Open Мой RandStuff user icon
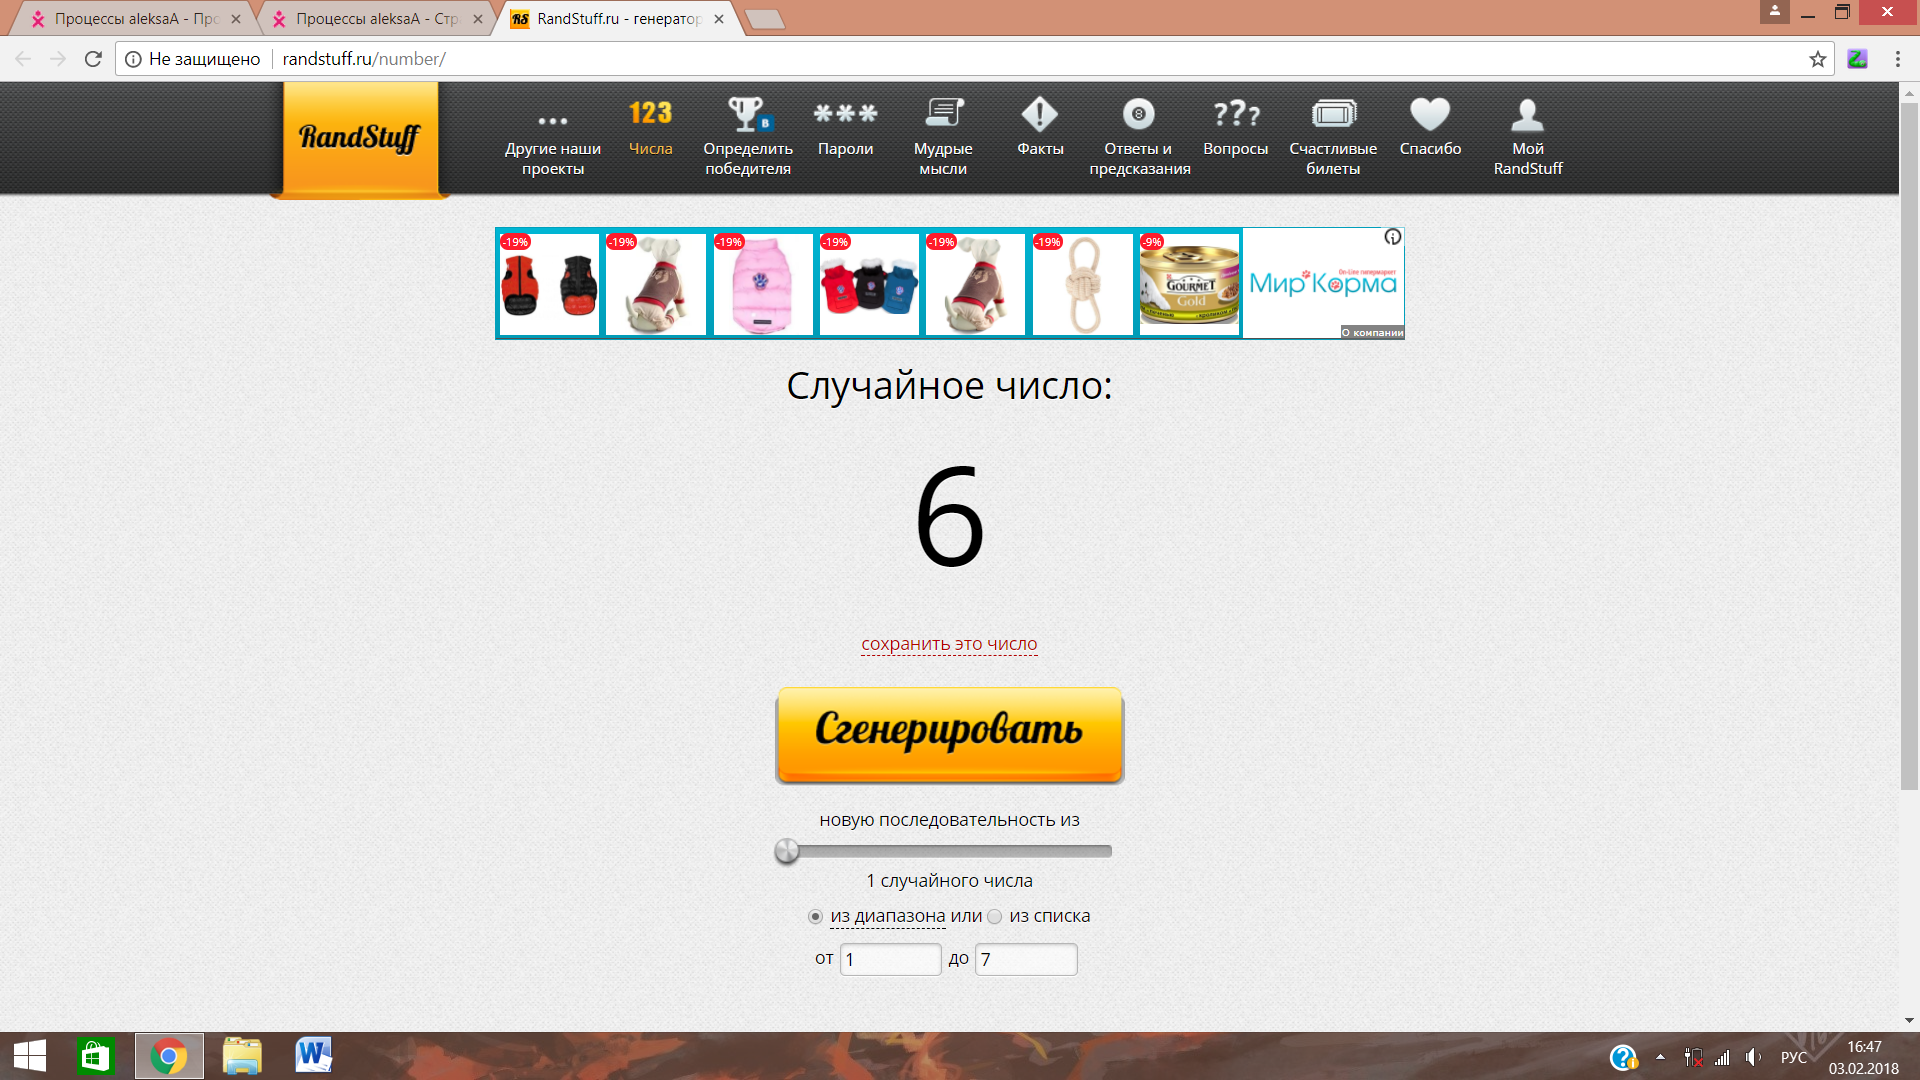Viewport: 1920px width, 1080px height. [1527, 114]
